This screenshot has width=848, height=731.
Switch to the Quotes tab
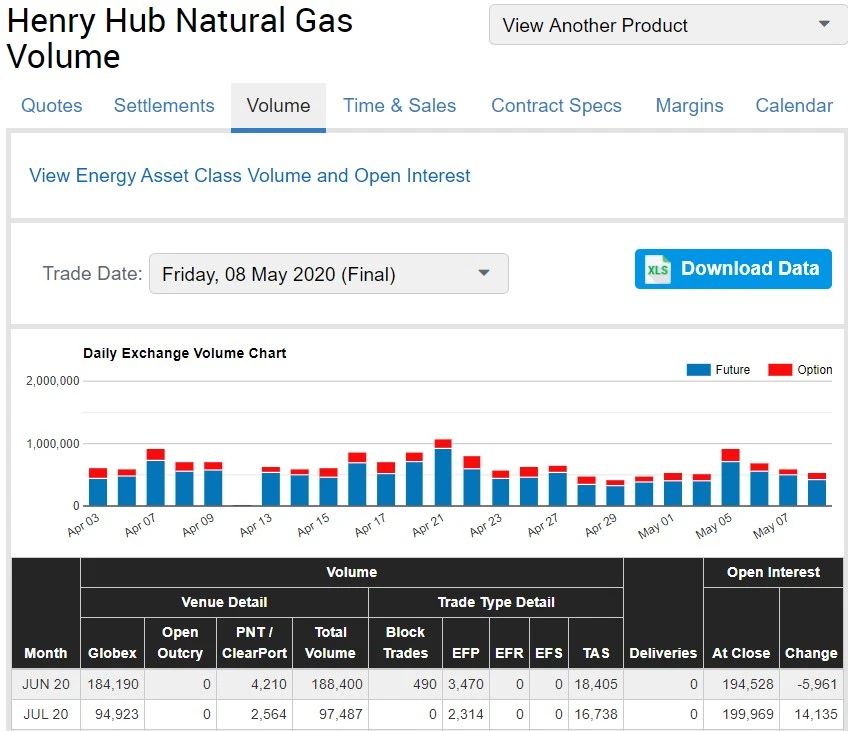point(52,106)
